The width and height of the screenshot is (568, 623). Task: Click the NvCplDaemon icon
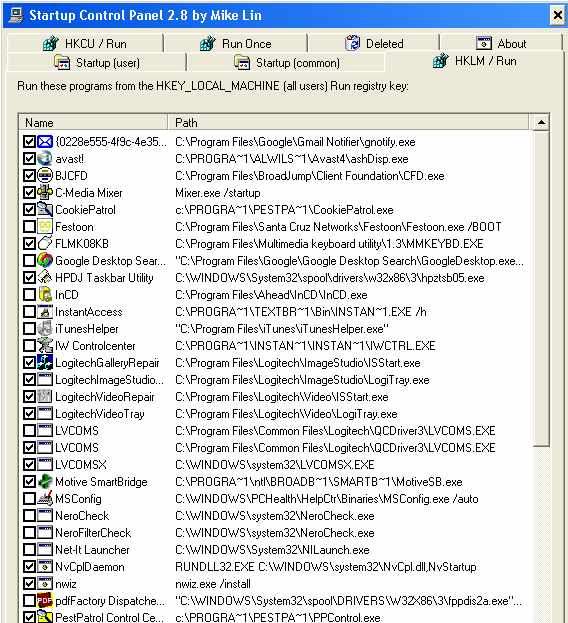click(x=45, y=567)
